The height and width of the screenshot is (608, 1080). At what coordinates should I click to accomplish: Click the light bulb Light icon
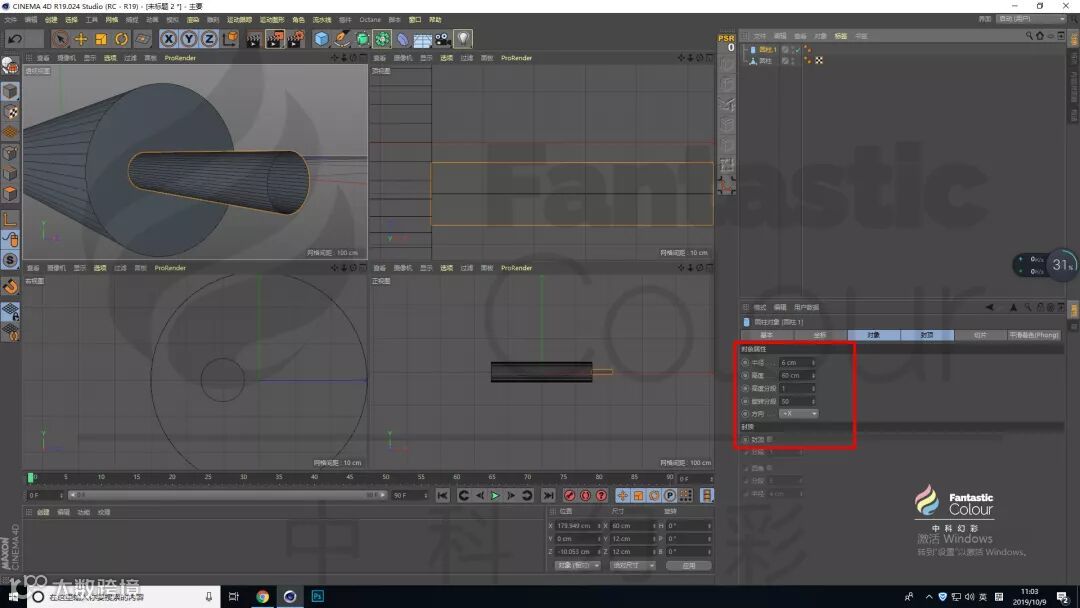pyautogui.click(x=463, y=39)
